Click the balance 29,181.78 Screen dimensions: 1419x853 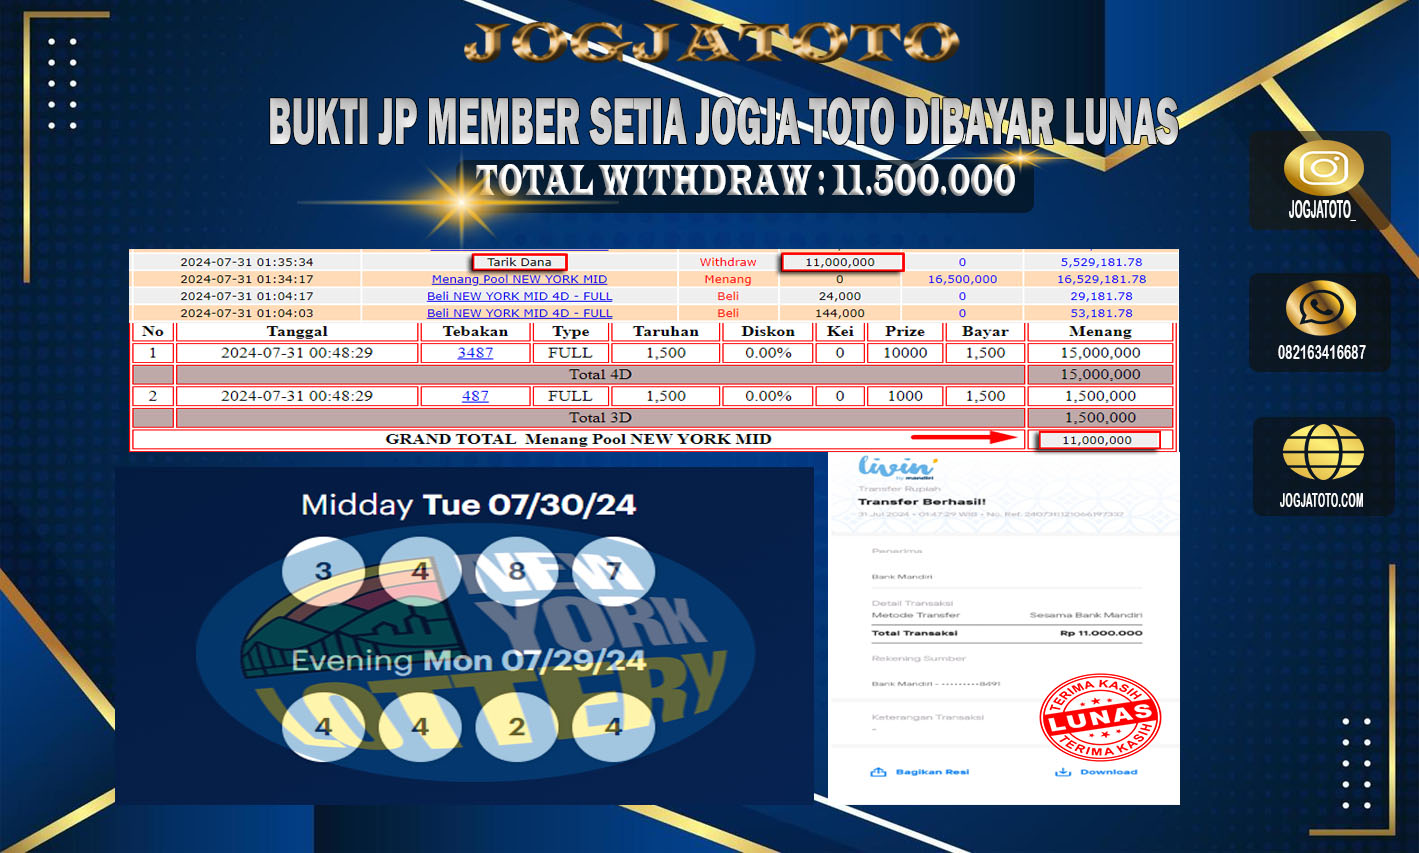[x=1101, y=296]
